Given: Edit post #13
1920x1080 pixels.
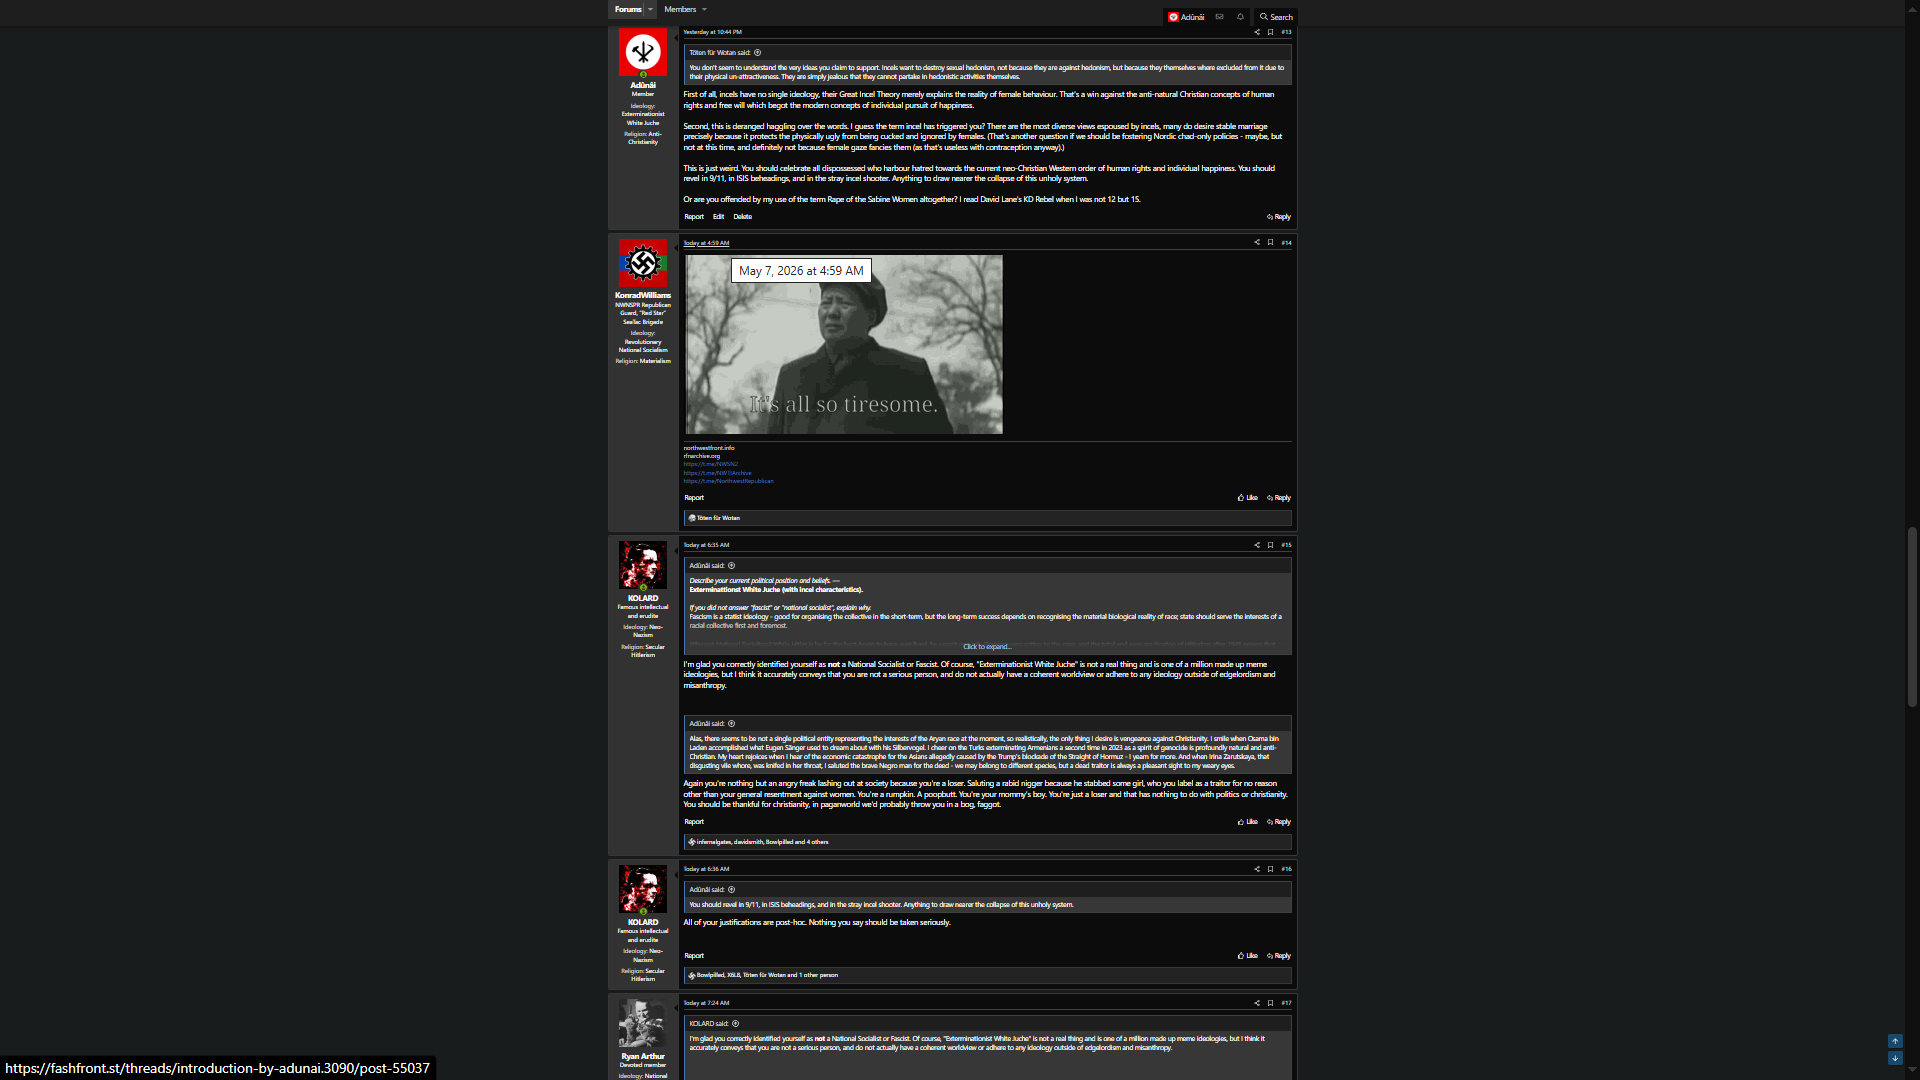Looking at the screenshot, I should (x=718, y=217).
